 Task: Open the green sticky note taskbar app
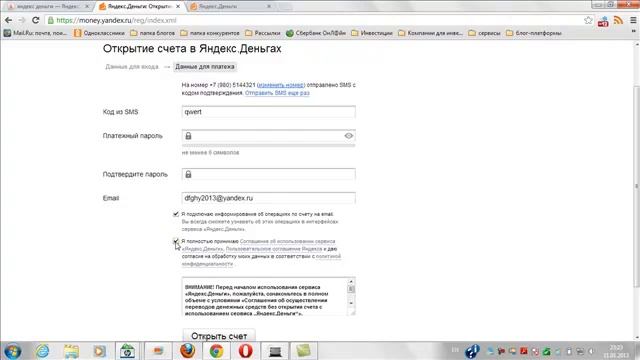tap(304, 351)
